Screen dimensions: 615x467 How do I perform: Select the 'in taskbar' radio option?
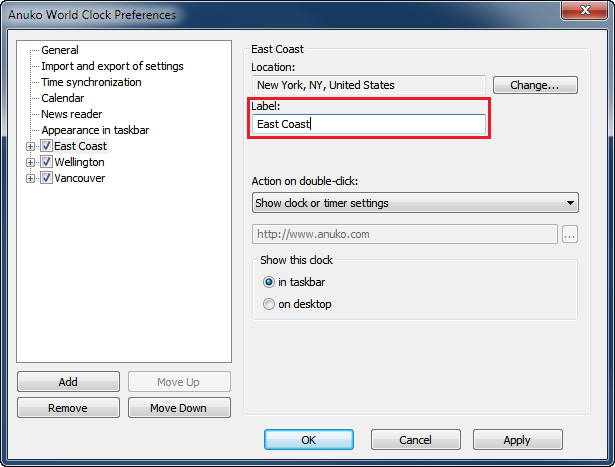(x=268, y=282)
